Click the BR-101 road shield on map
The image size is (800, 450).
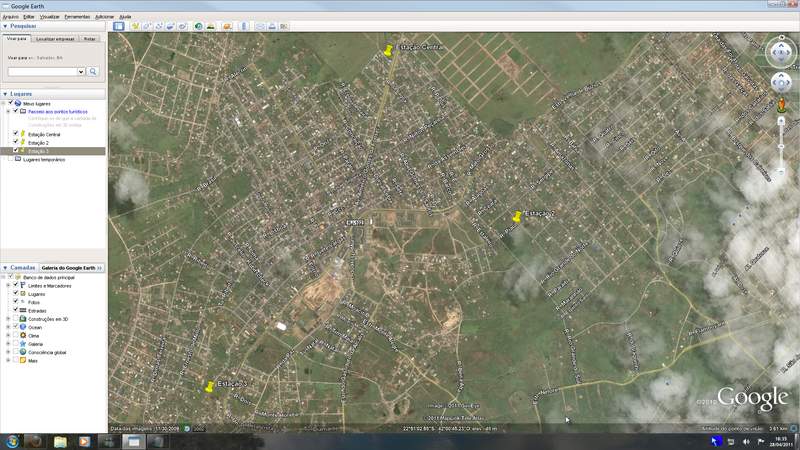[355, 222]
